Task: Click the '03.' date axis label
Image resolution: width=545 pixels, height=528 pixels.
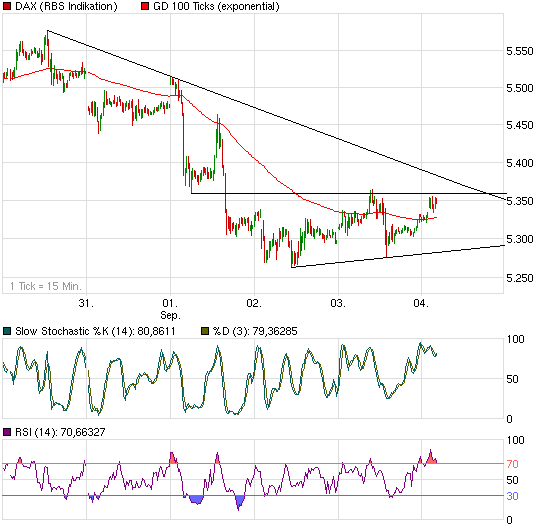Action: coord(338,303)
